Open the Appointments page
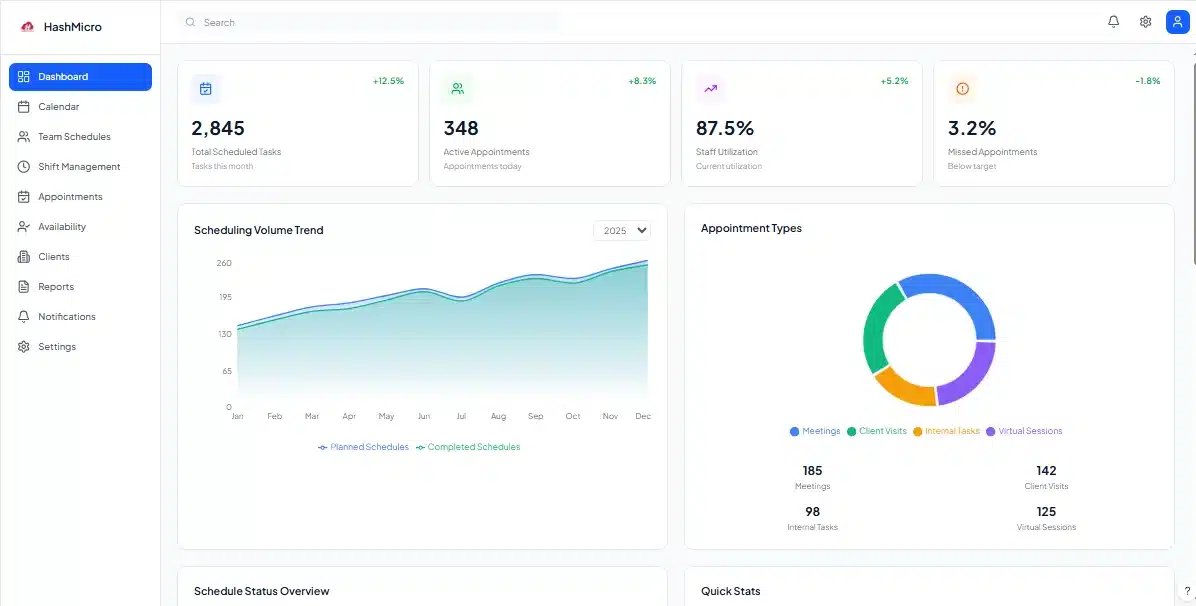This screenshot has height=606, width=1196. point(70,197)
